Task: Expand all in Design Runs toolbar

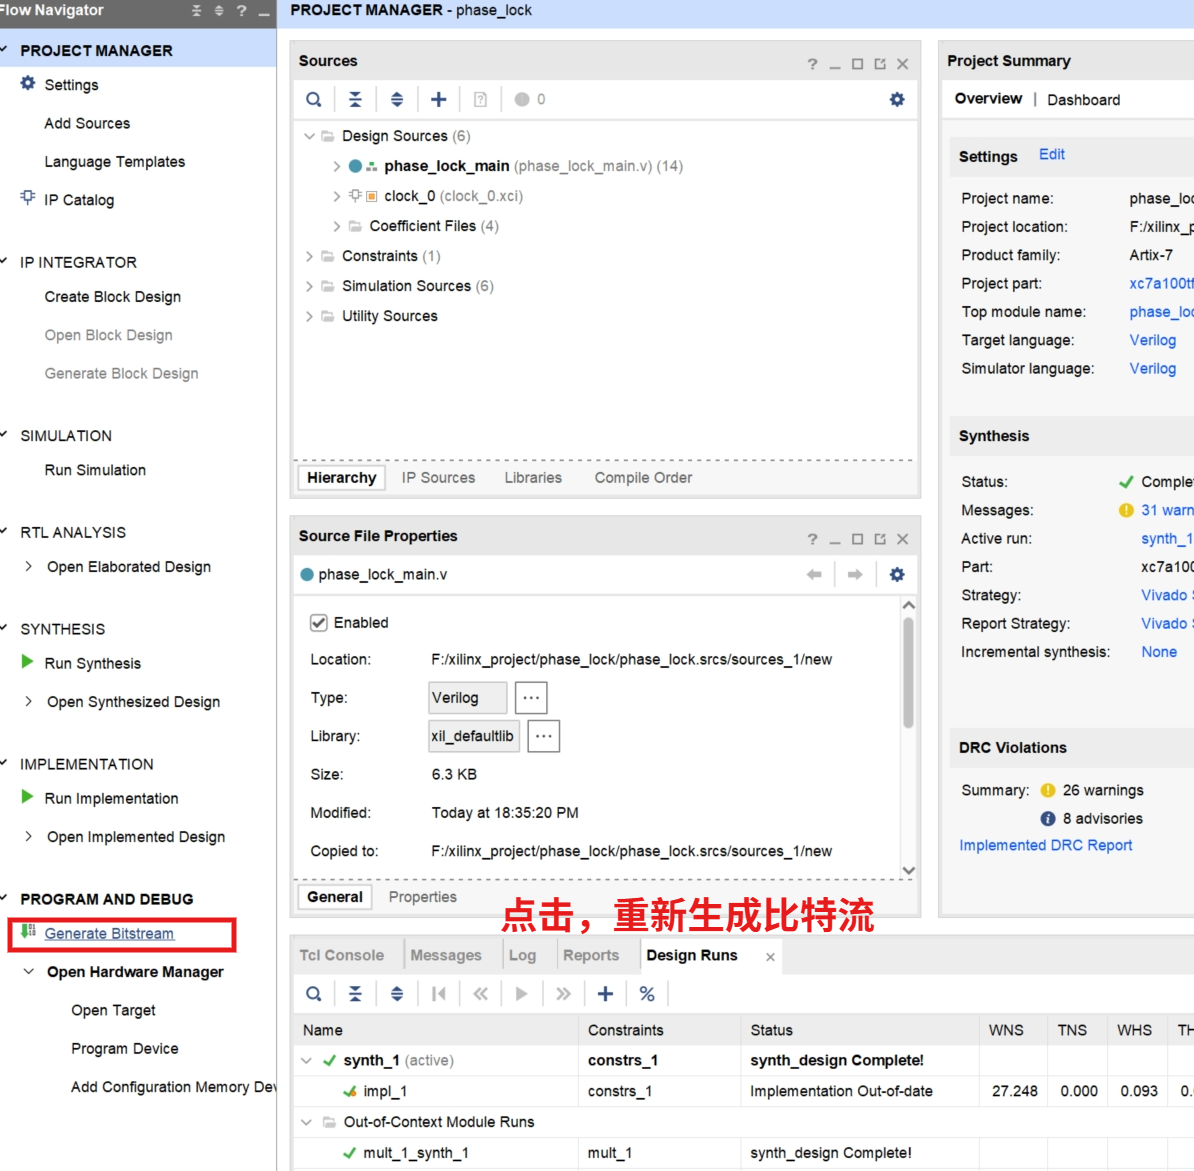Action: 397,994
